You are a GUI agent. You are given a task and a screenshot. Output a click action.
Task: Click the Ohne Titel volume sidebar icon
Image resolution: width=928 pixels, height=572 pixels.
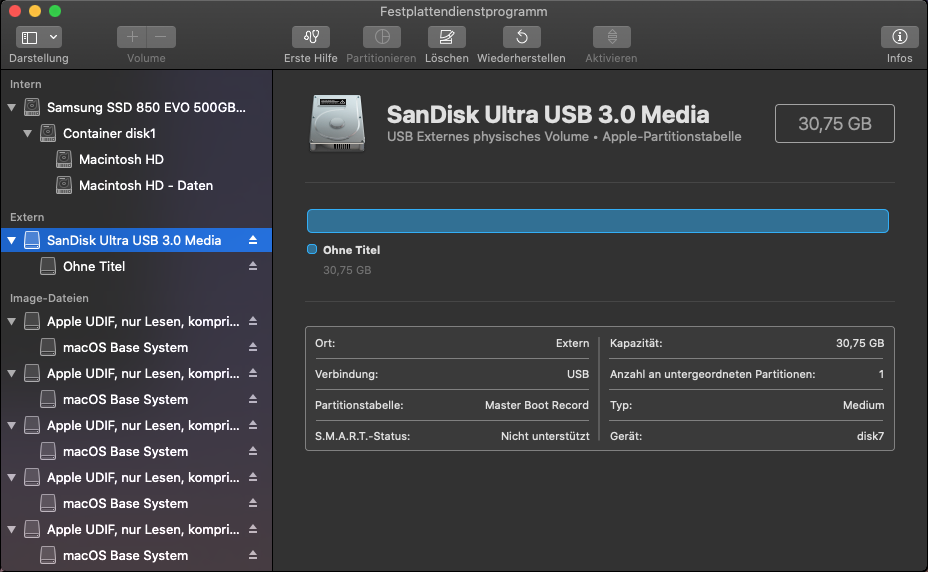[x=48, y=266]
